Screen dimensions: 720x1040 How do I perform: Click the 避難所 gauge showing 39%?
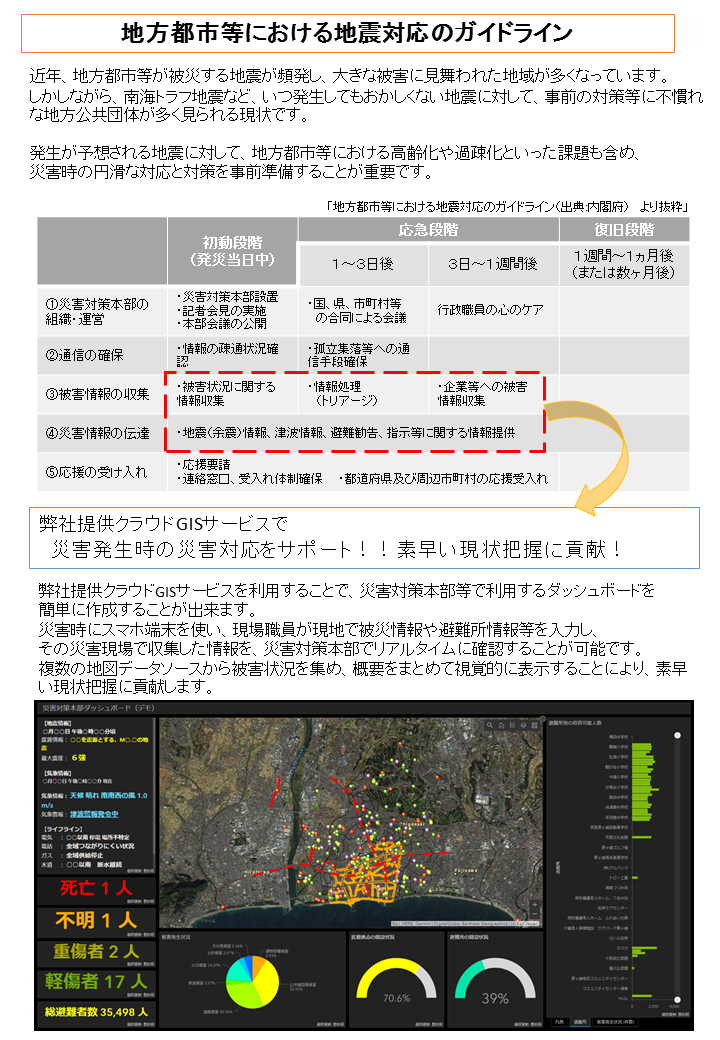[495, 980]
